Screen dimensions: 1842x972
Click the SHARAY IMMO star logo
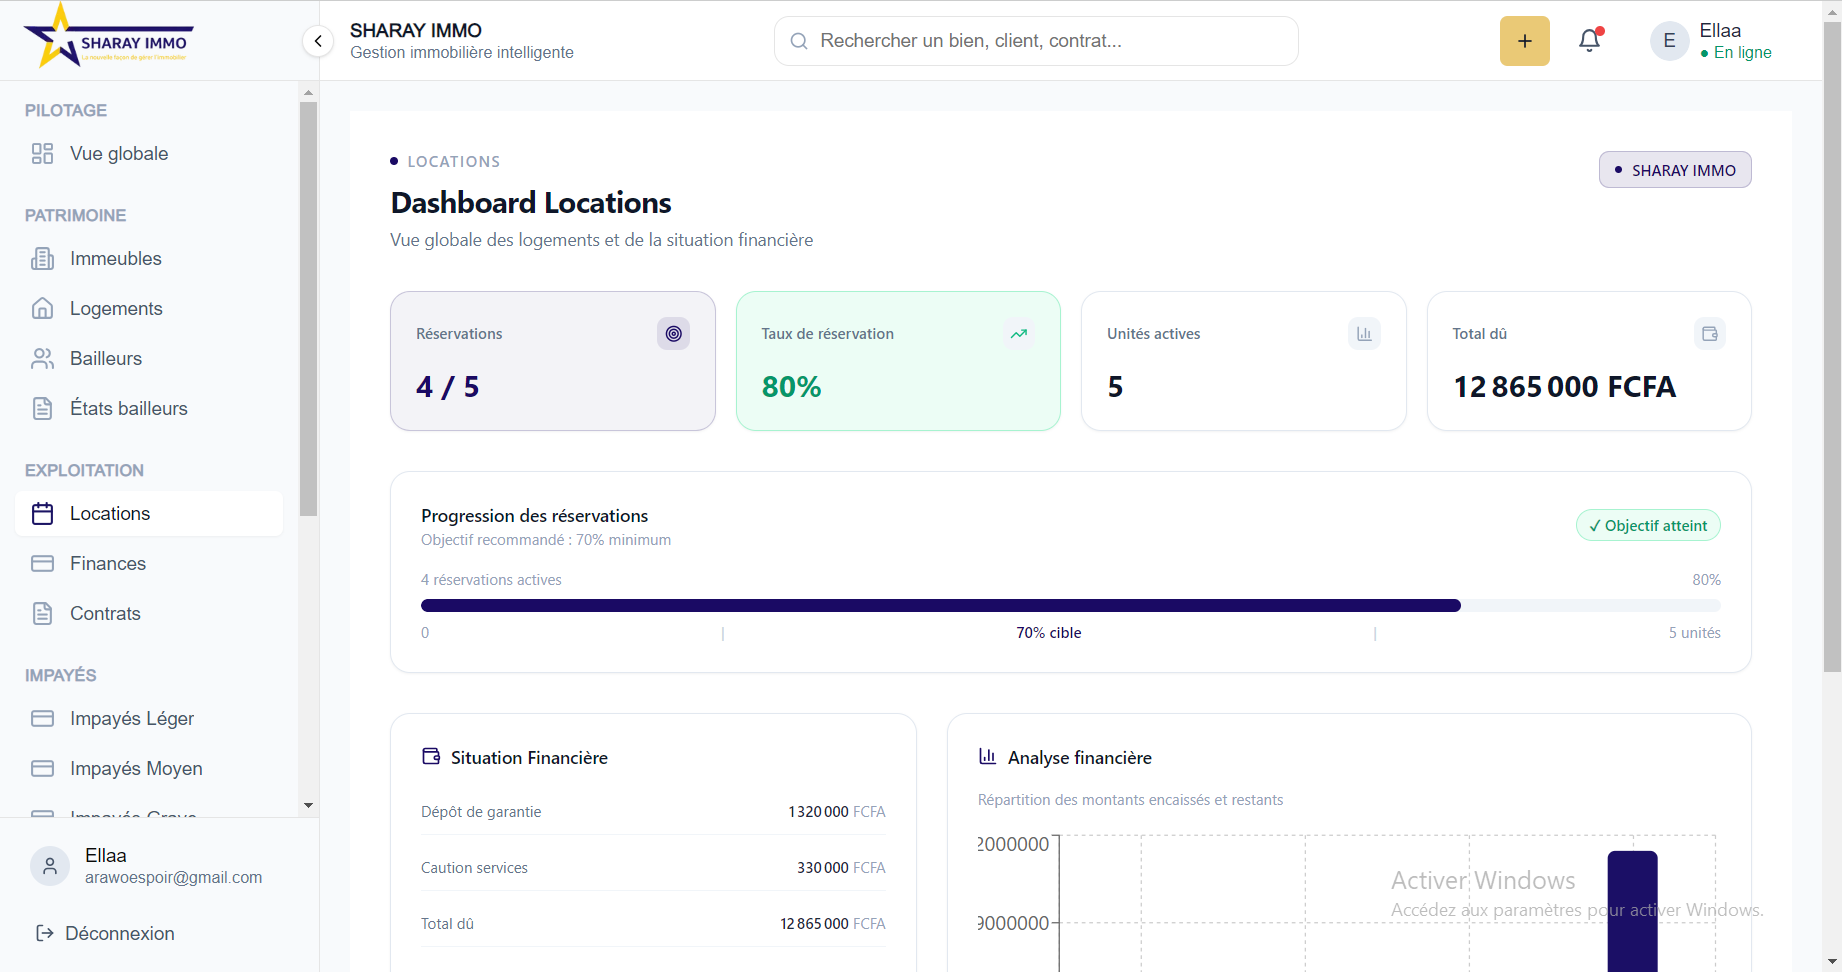106,39
